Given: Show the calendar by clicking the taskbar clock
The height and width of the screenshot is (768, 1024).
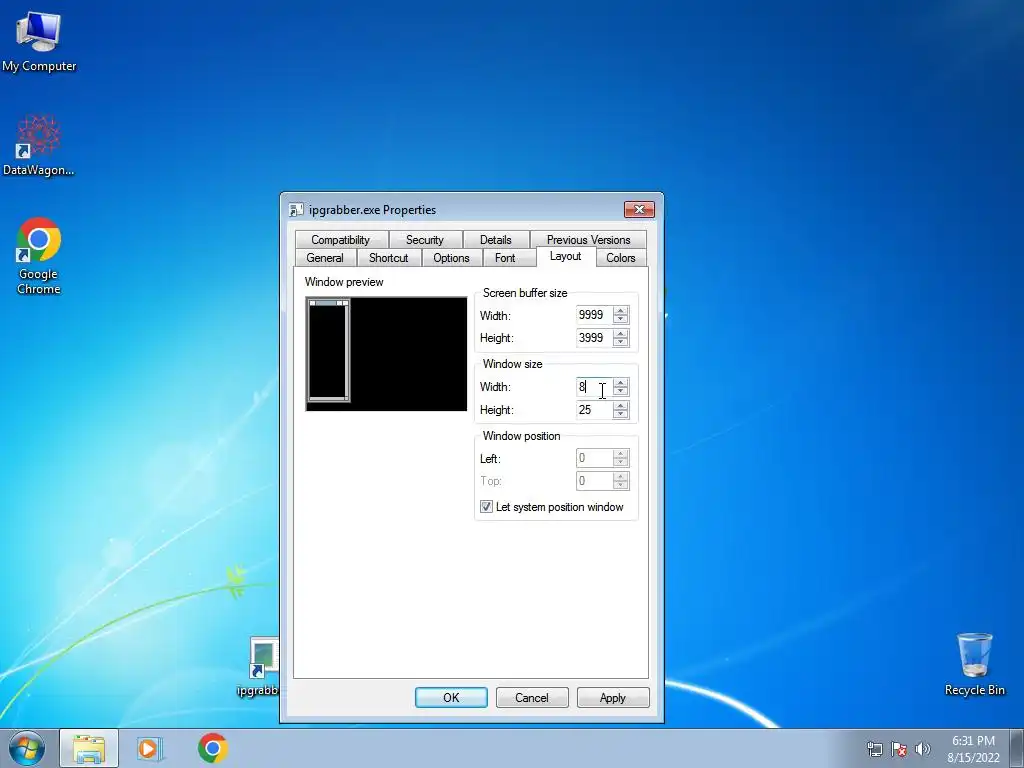Looking at the screenshot, I should (x=973, y=749).
